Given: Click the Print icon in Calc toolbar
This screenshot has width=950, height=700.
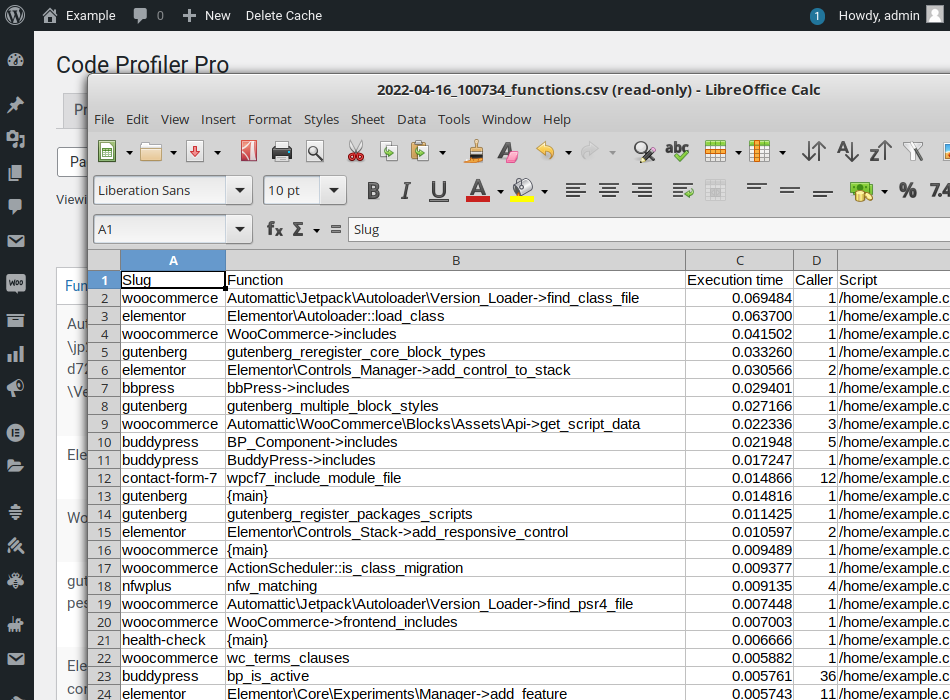Looking at the screenshot, I should point(282,152).
